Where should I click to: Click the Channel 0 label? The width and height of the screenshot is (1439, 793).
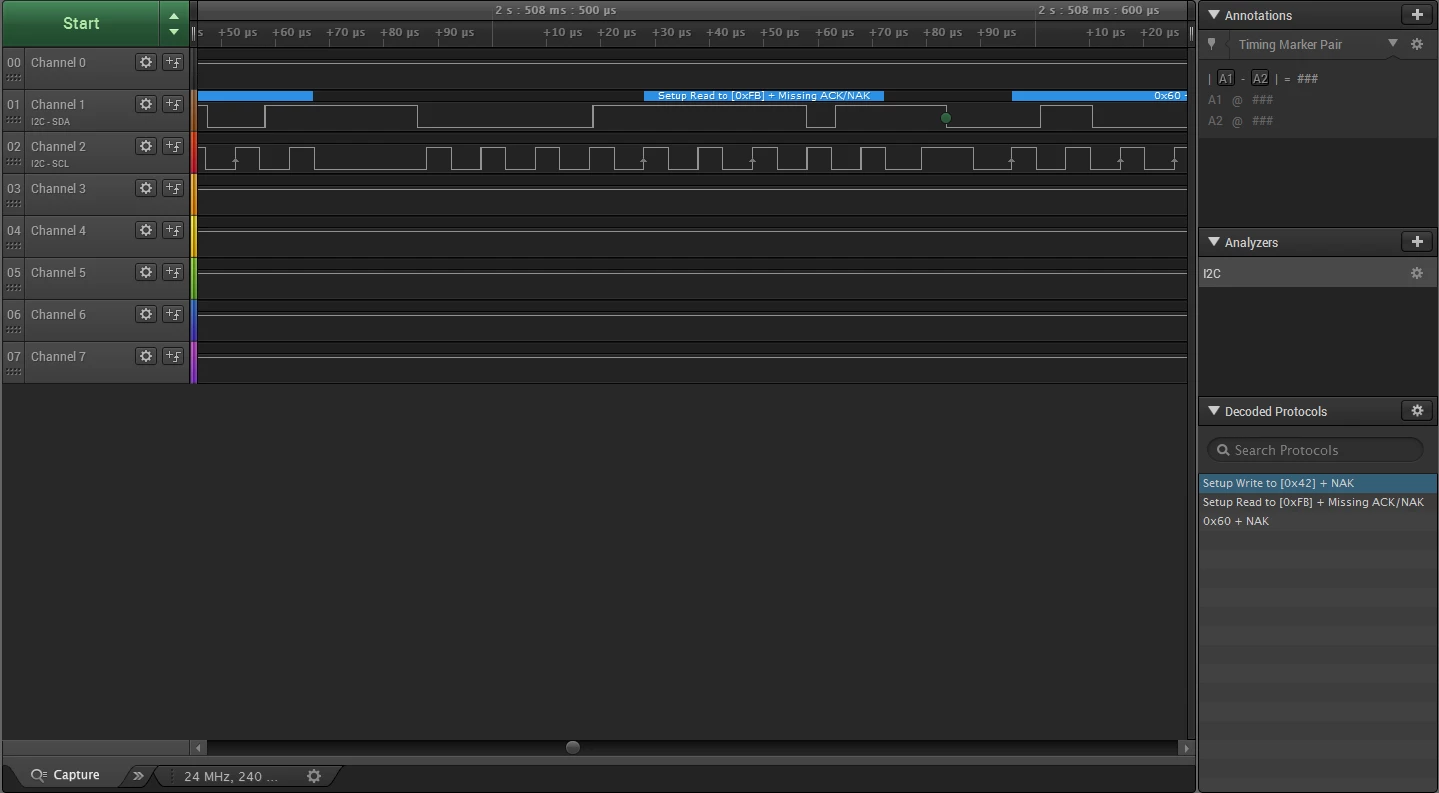point(58,62)
